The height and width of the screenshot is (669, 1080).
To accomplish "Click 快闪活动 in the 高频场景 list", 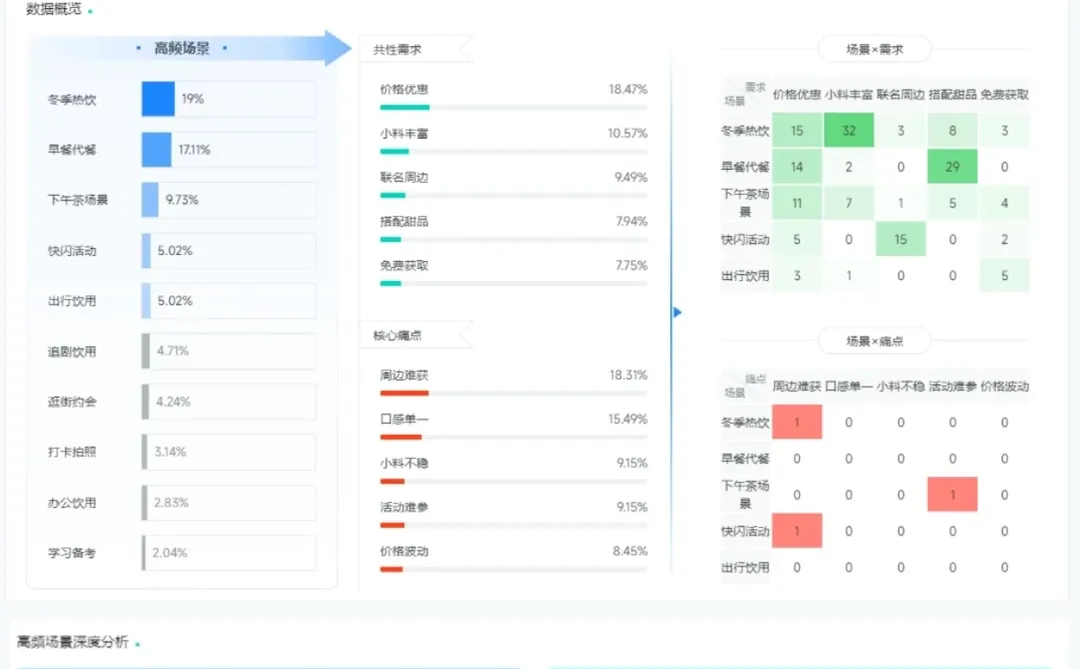I will pos(72,251).
